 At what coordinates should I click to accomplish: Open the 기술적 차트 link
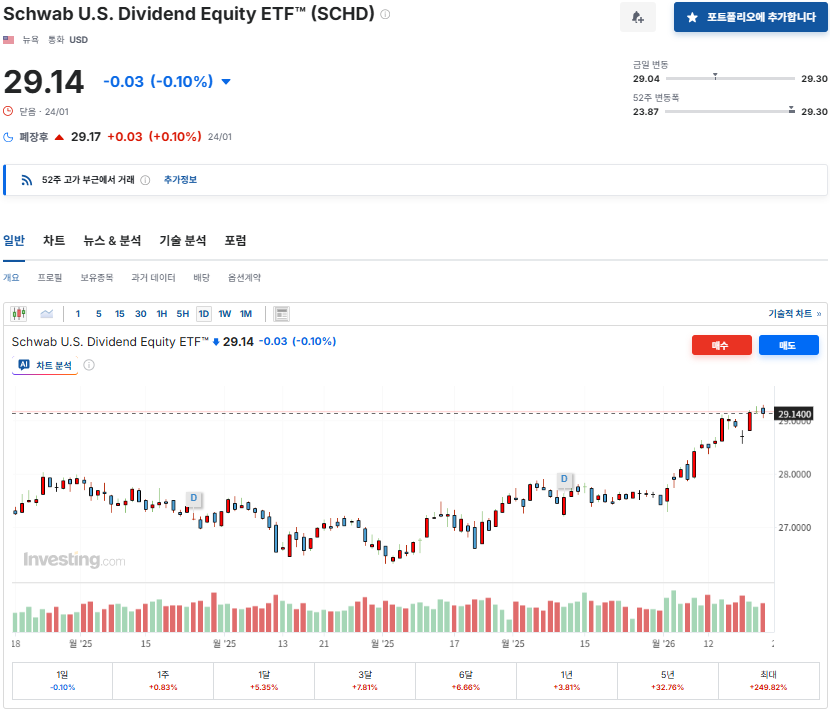(x=795, y=313)
